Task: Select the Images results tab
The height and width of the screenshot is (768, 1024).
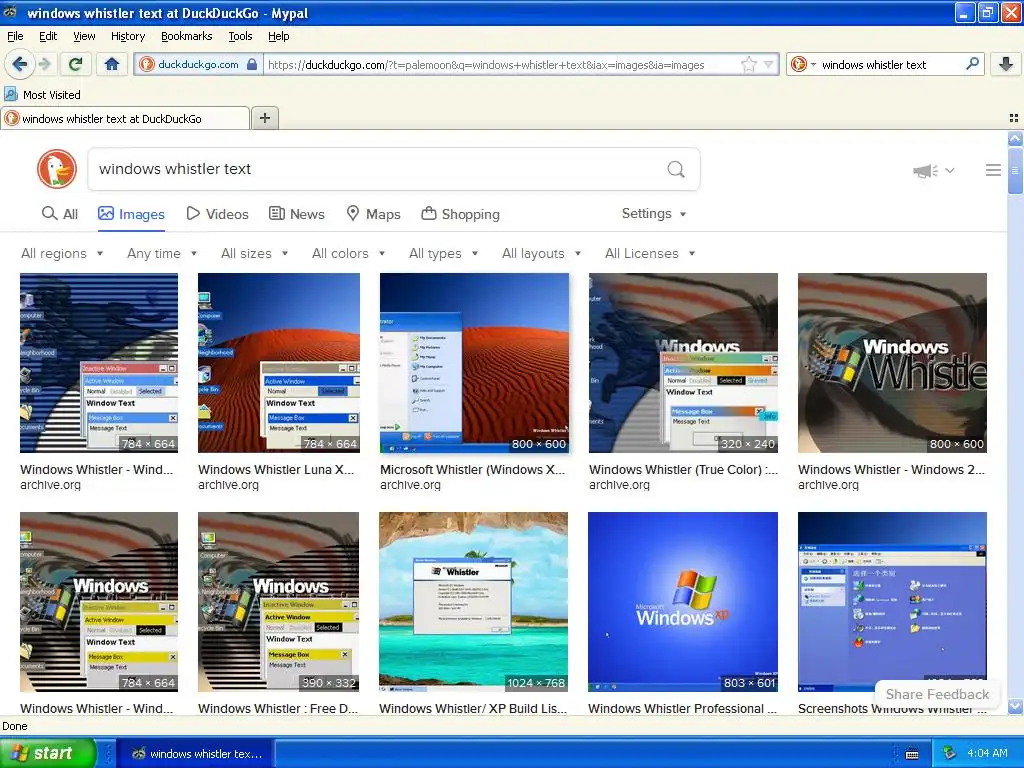Action: pos(131,214)
